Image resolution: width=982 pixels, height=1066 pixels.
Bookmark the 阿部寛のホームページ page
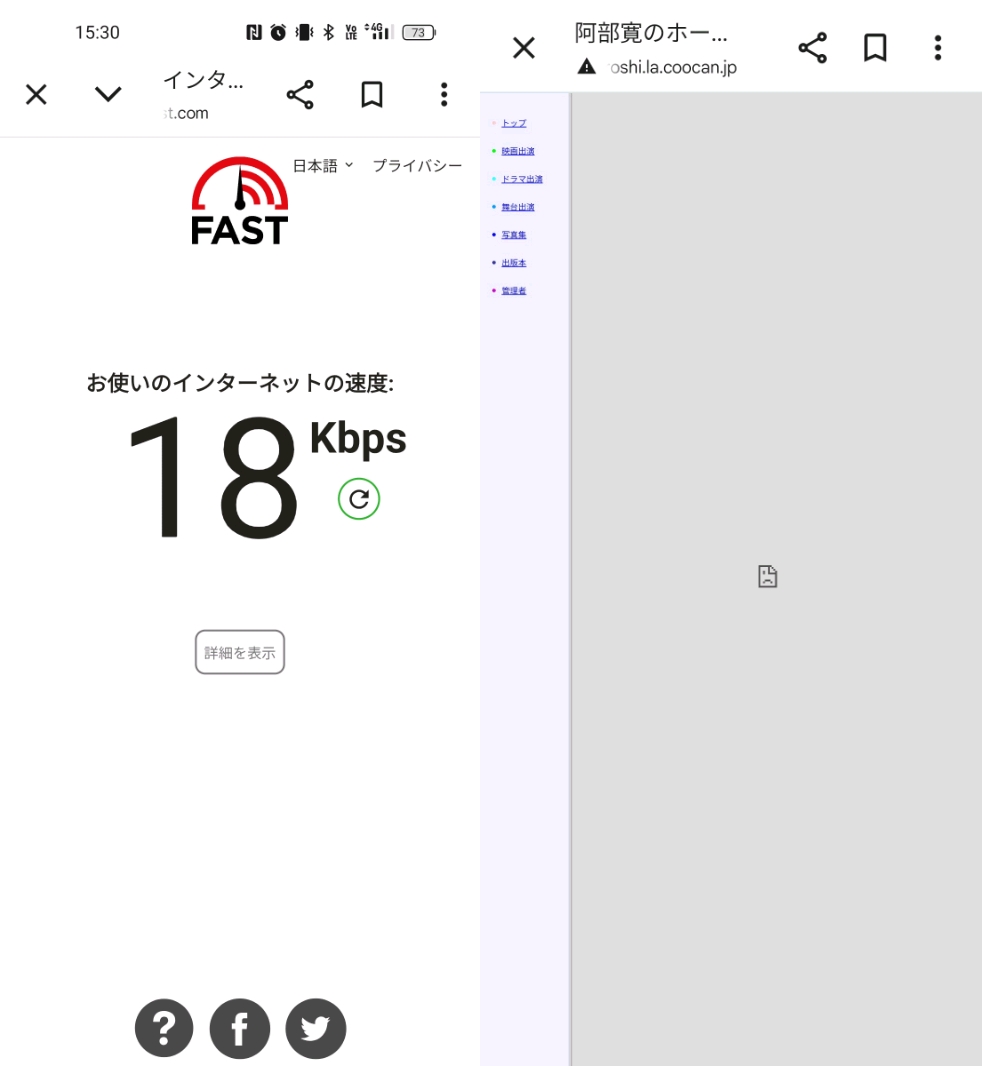[x=875, y=48]
